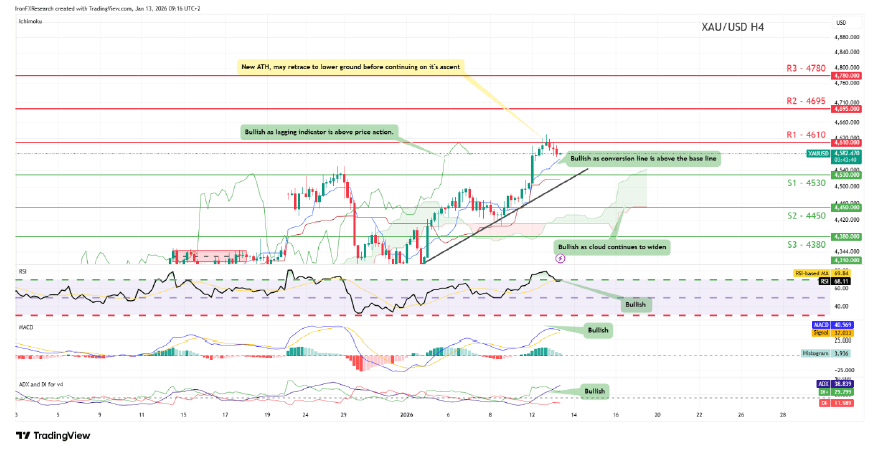Select the RSI pane title label
The image size is (873, 452).
tap(22, 272)
